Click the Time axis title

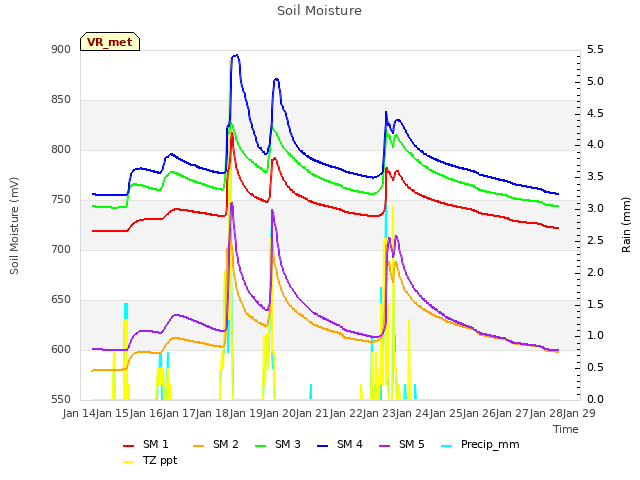pos(566,429)
